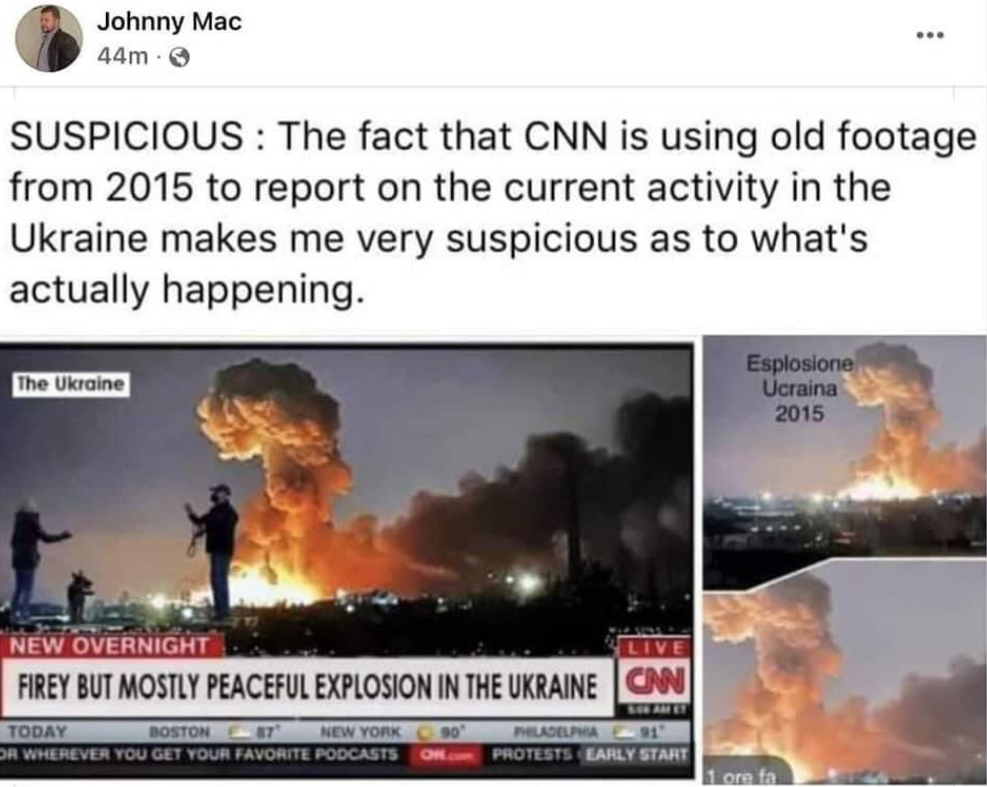Image resolution: width=987 pixels, height=787 pixels.
Task: Click the NEW OVERNIGHT red banner
Action: point(112,646)
